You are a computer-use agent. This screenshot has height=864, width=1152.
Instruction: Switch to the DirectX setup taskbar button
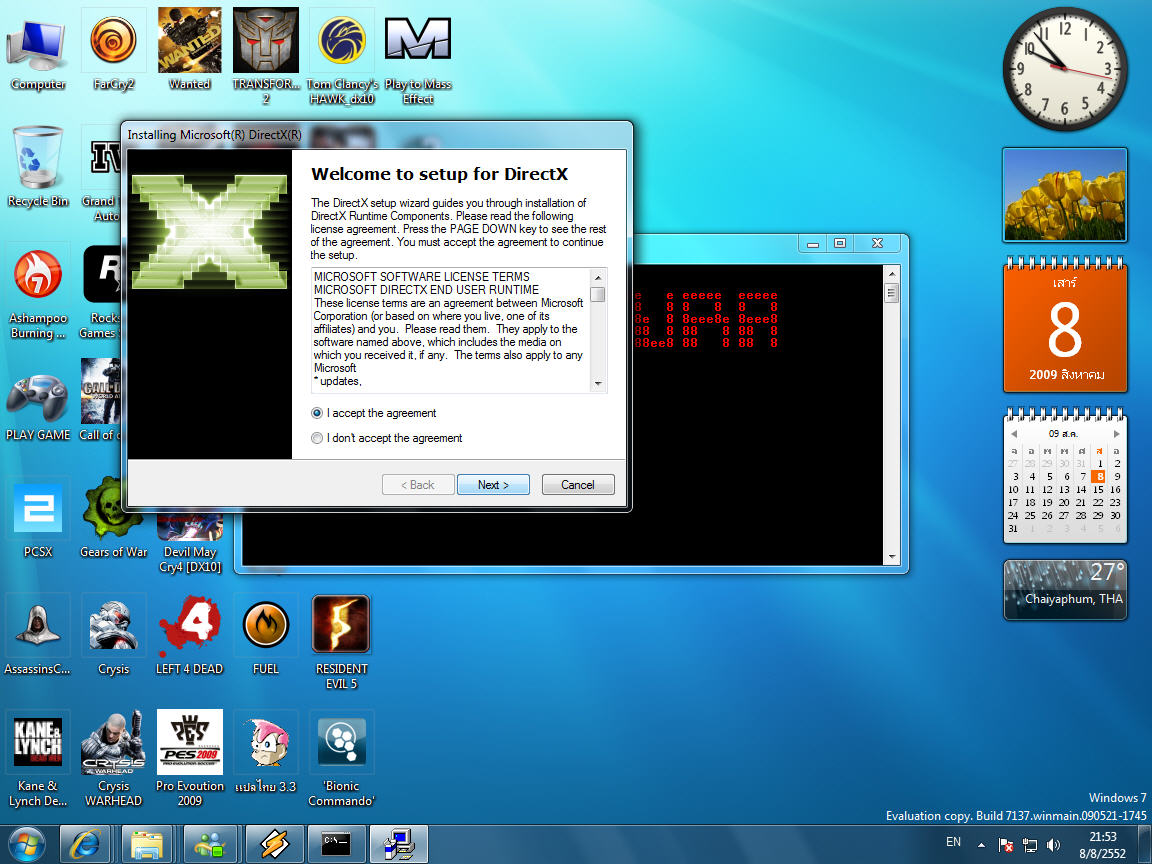(399, 845)
